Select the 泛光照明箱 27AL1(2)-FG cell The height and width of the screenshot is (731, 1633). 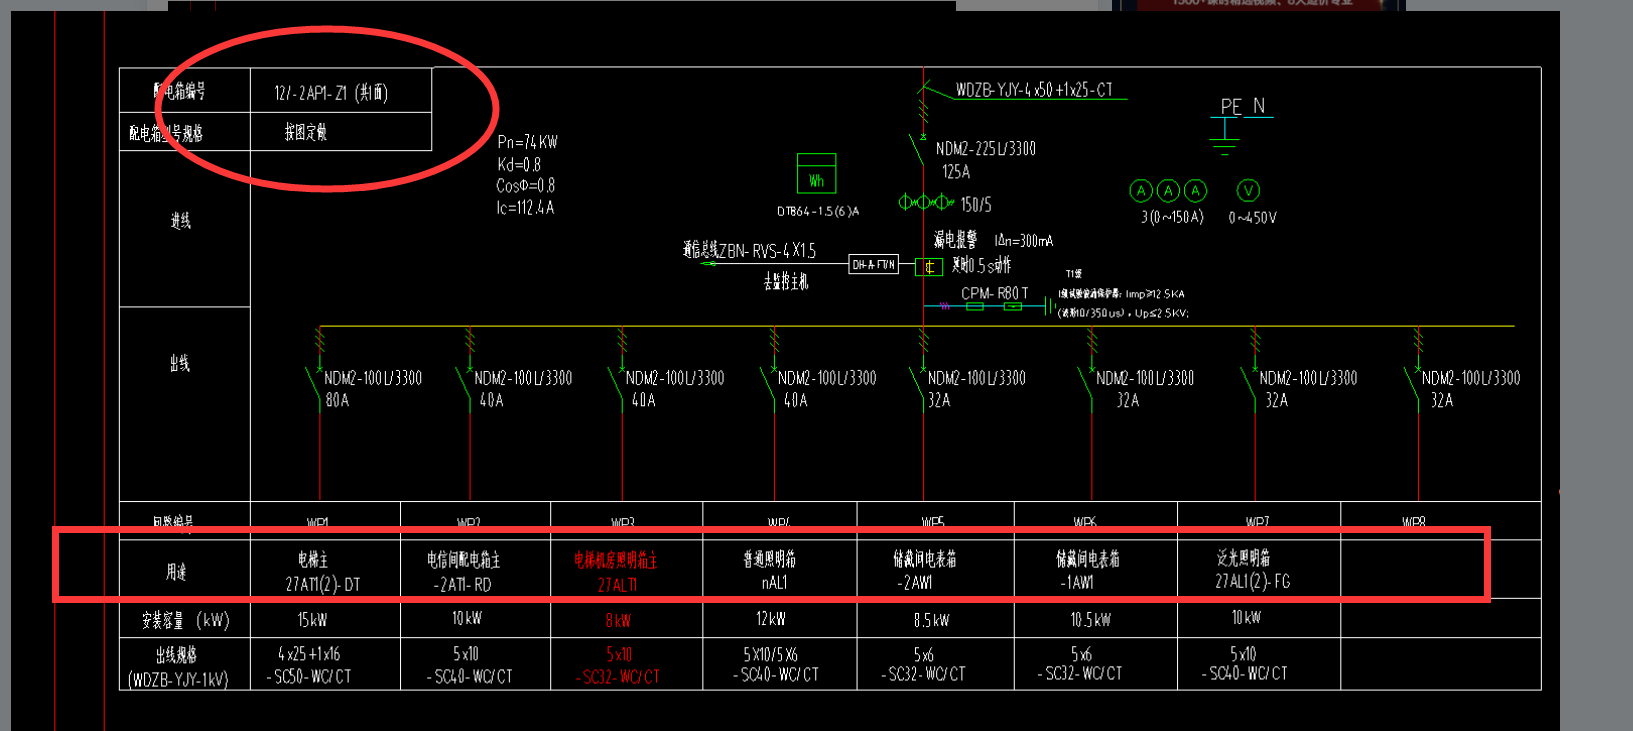(1259, 571)
